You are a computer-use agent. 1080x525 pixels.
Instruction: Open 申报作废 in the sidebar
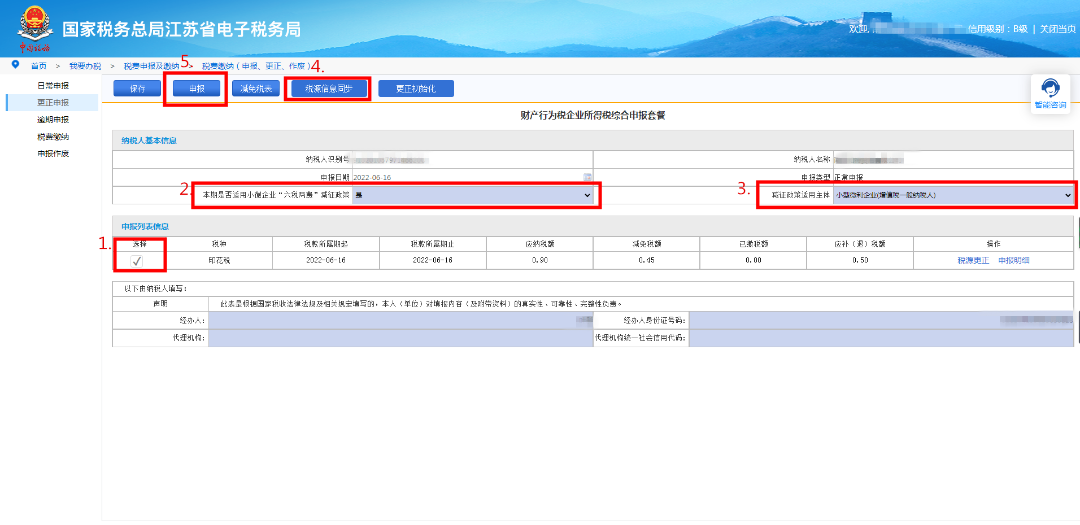pos(53,154)
